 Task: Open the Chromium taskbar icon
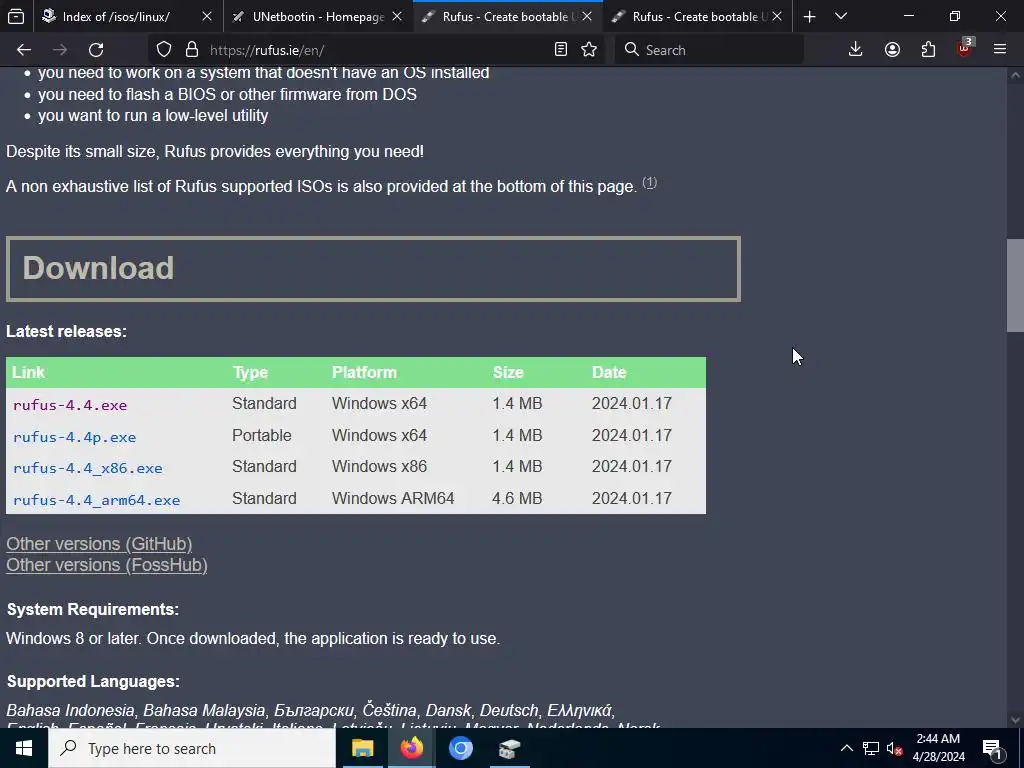point(460,748)
